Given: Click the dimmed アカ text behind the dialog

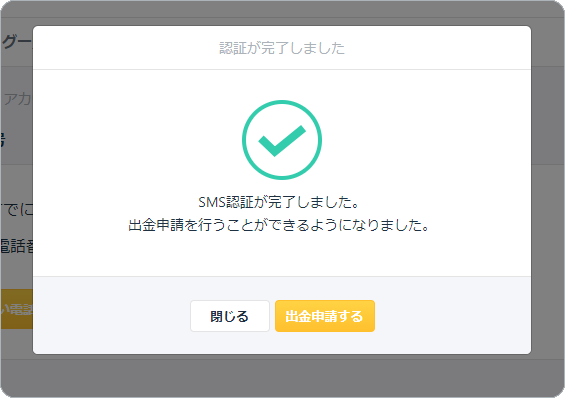Looking at the screenshot, I should 17,99.
